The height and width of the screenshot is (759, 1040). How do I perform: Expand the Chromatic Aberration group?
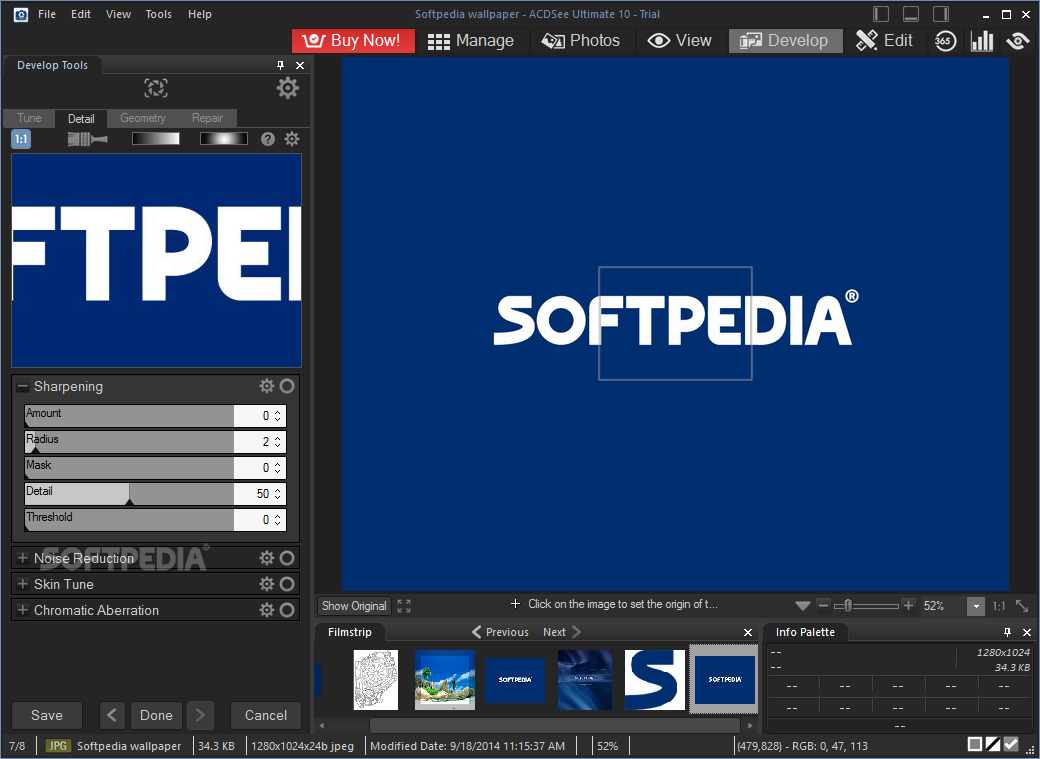23,610
